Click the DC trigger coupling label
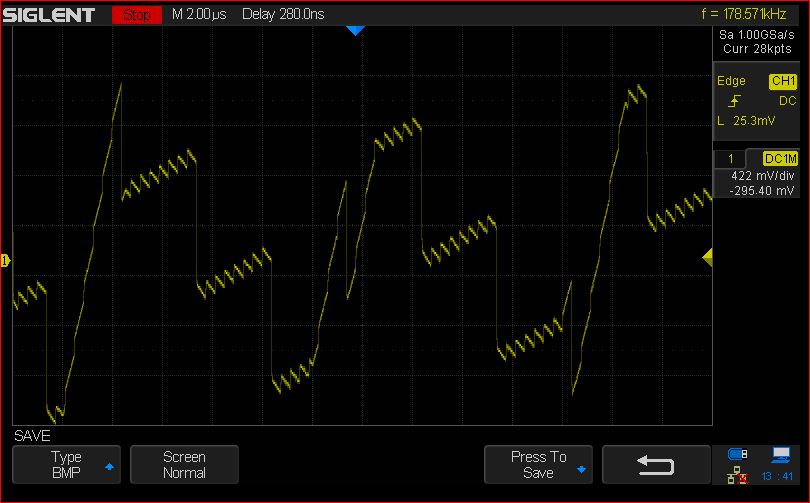Viewport: 810px width, 503px height. pyautogui.click(x=787, y=101)
